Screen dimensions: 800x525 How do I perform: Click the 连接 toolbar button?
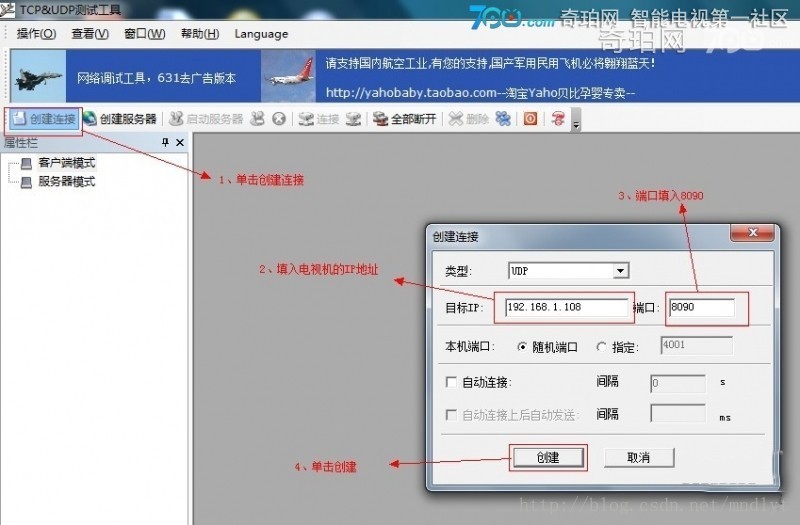319,119
